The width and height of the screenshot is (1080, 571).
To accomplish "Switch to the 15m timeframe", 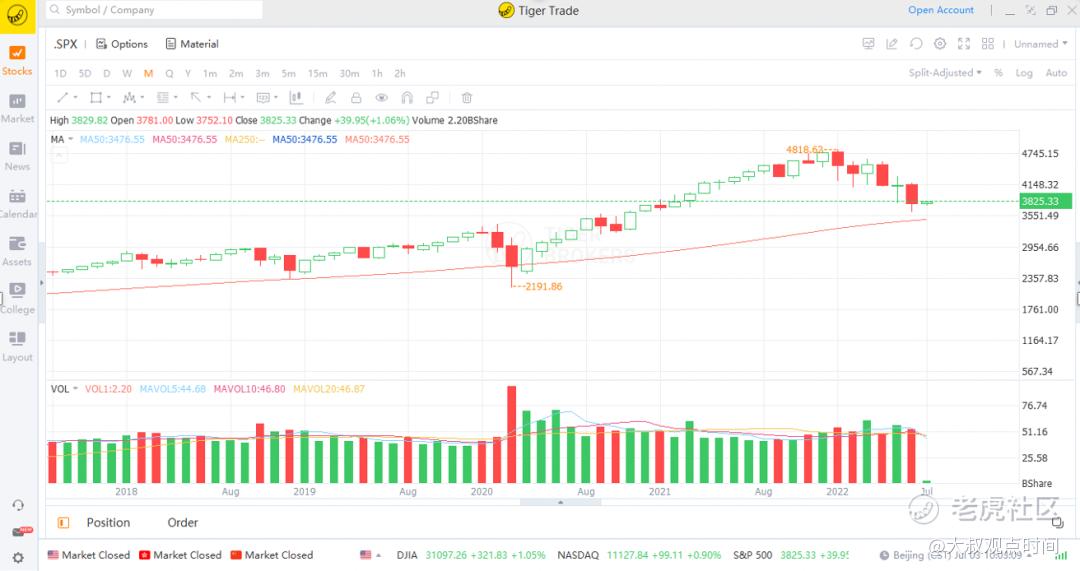I will point(318,73).
